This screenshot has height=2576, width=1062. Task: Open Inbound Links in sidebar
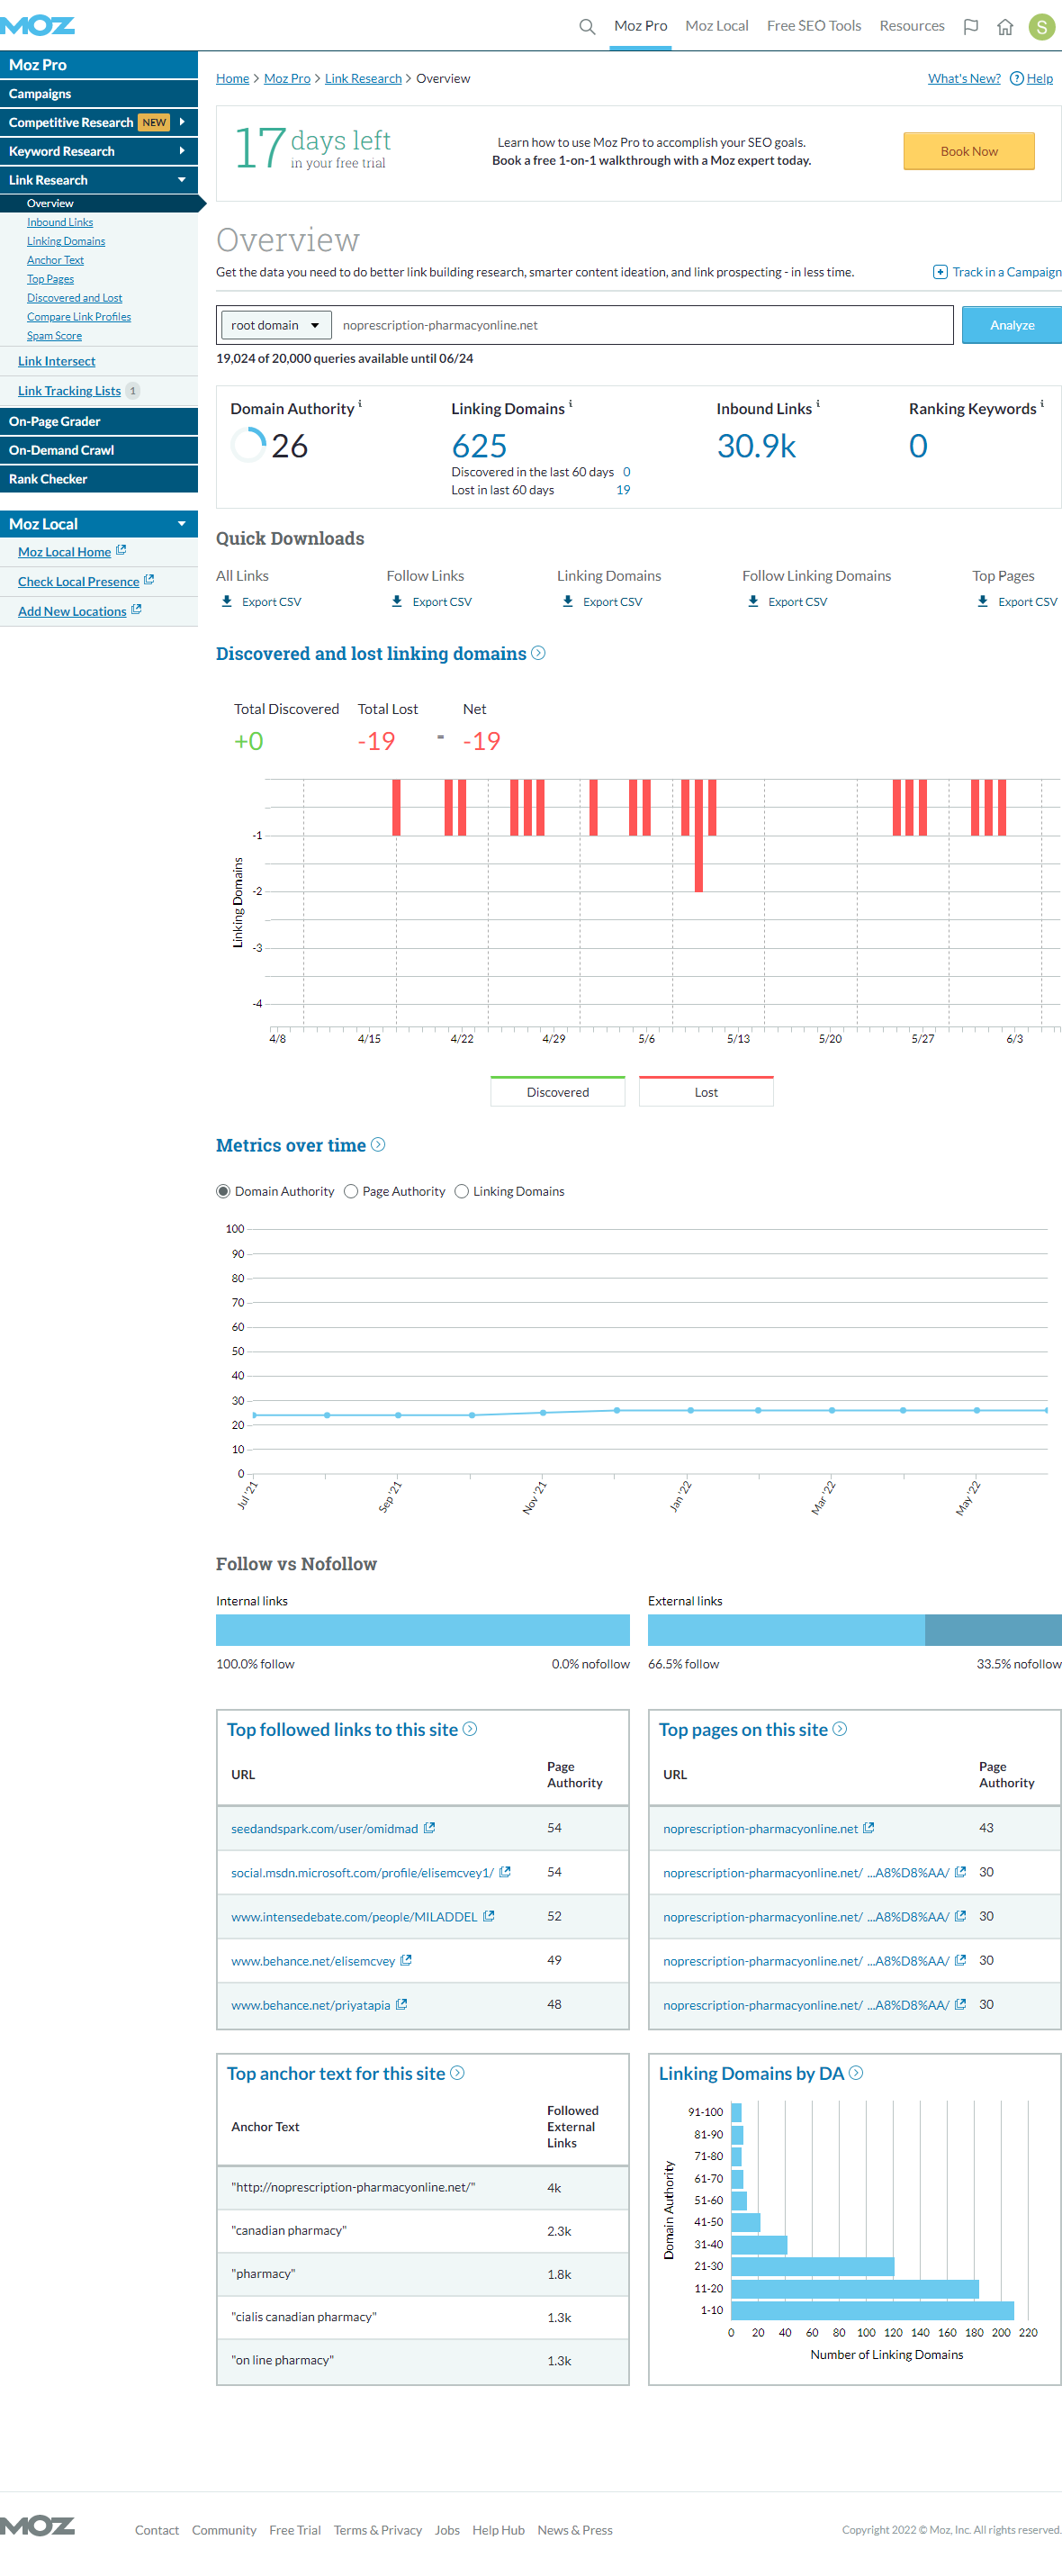pos(60,222)
